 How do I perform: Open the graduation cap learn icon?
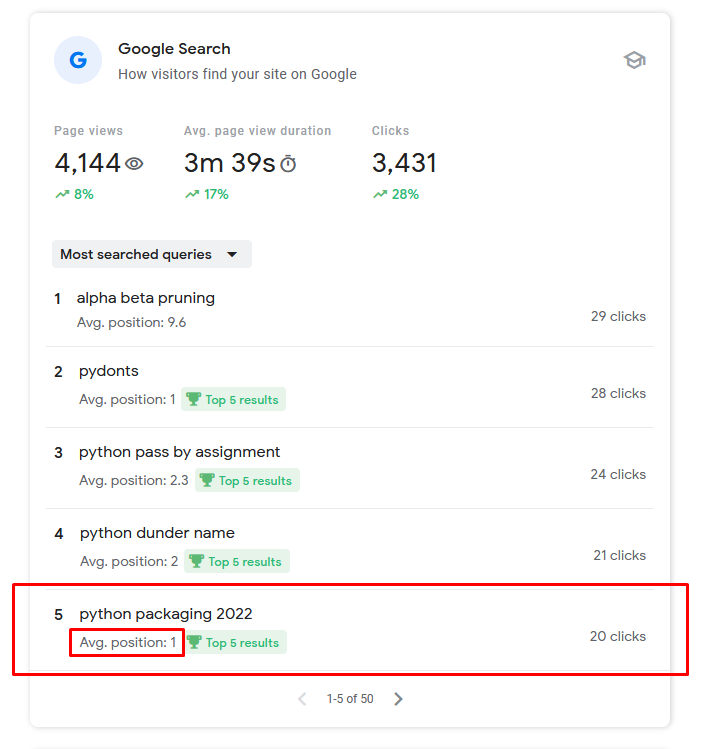634,60
